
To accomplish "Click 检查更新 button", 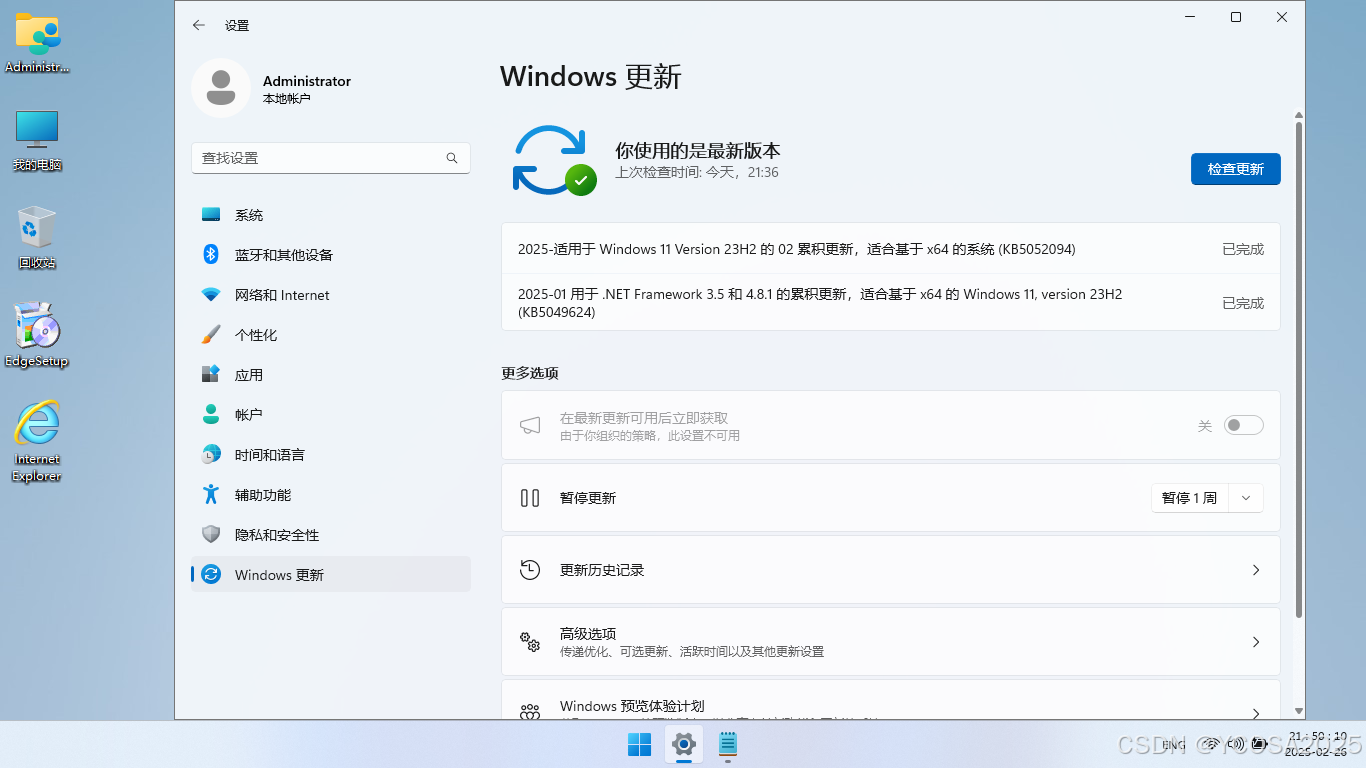I will pyautogui.click(x=1235, y=169).
